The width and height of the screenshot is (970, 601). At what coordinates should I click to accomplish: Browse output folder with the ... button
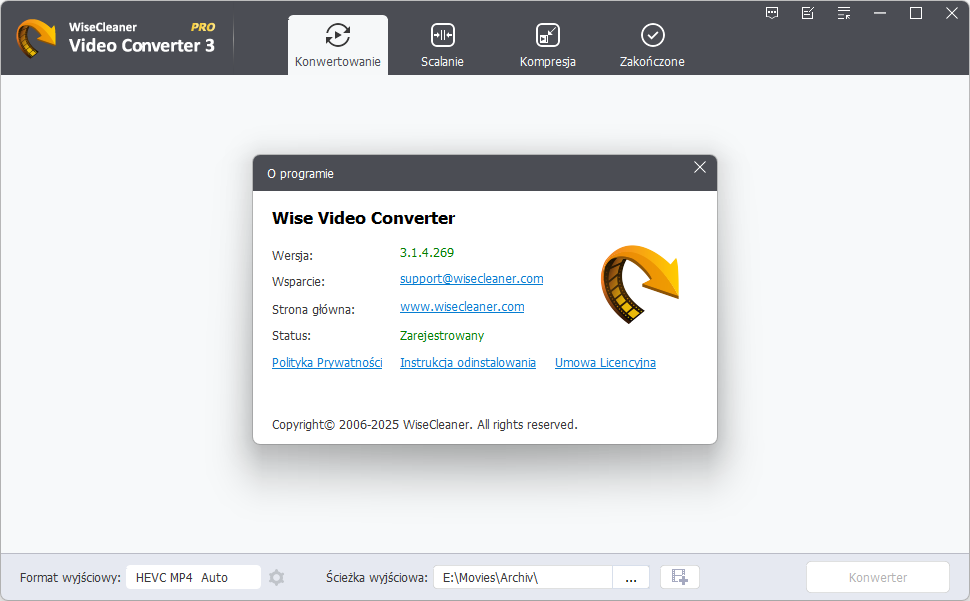631,578
